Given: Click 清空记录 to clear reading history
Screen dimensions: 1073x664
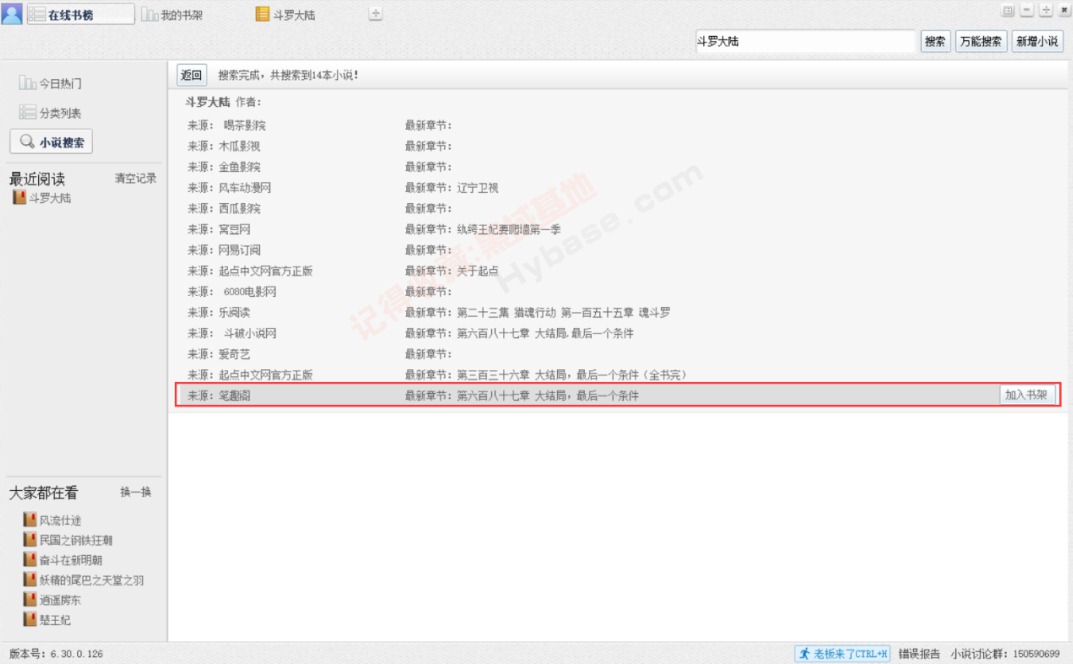Looking at the screenshot, I should (135, 179).
